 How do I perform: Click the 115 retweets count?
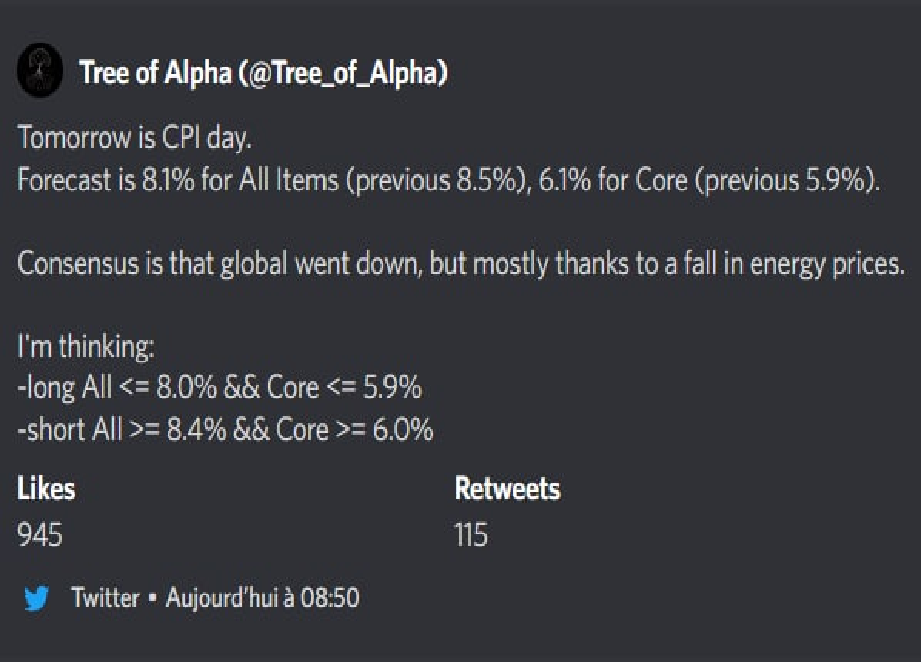(471, 535)
